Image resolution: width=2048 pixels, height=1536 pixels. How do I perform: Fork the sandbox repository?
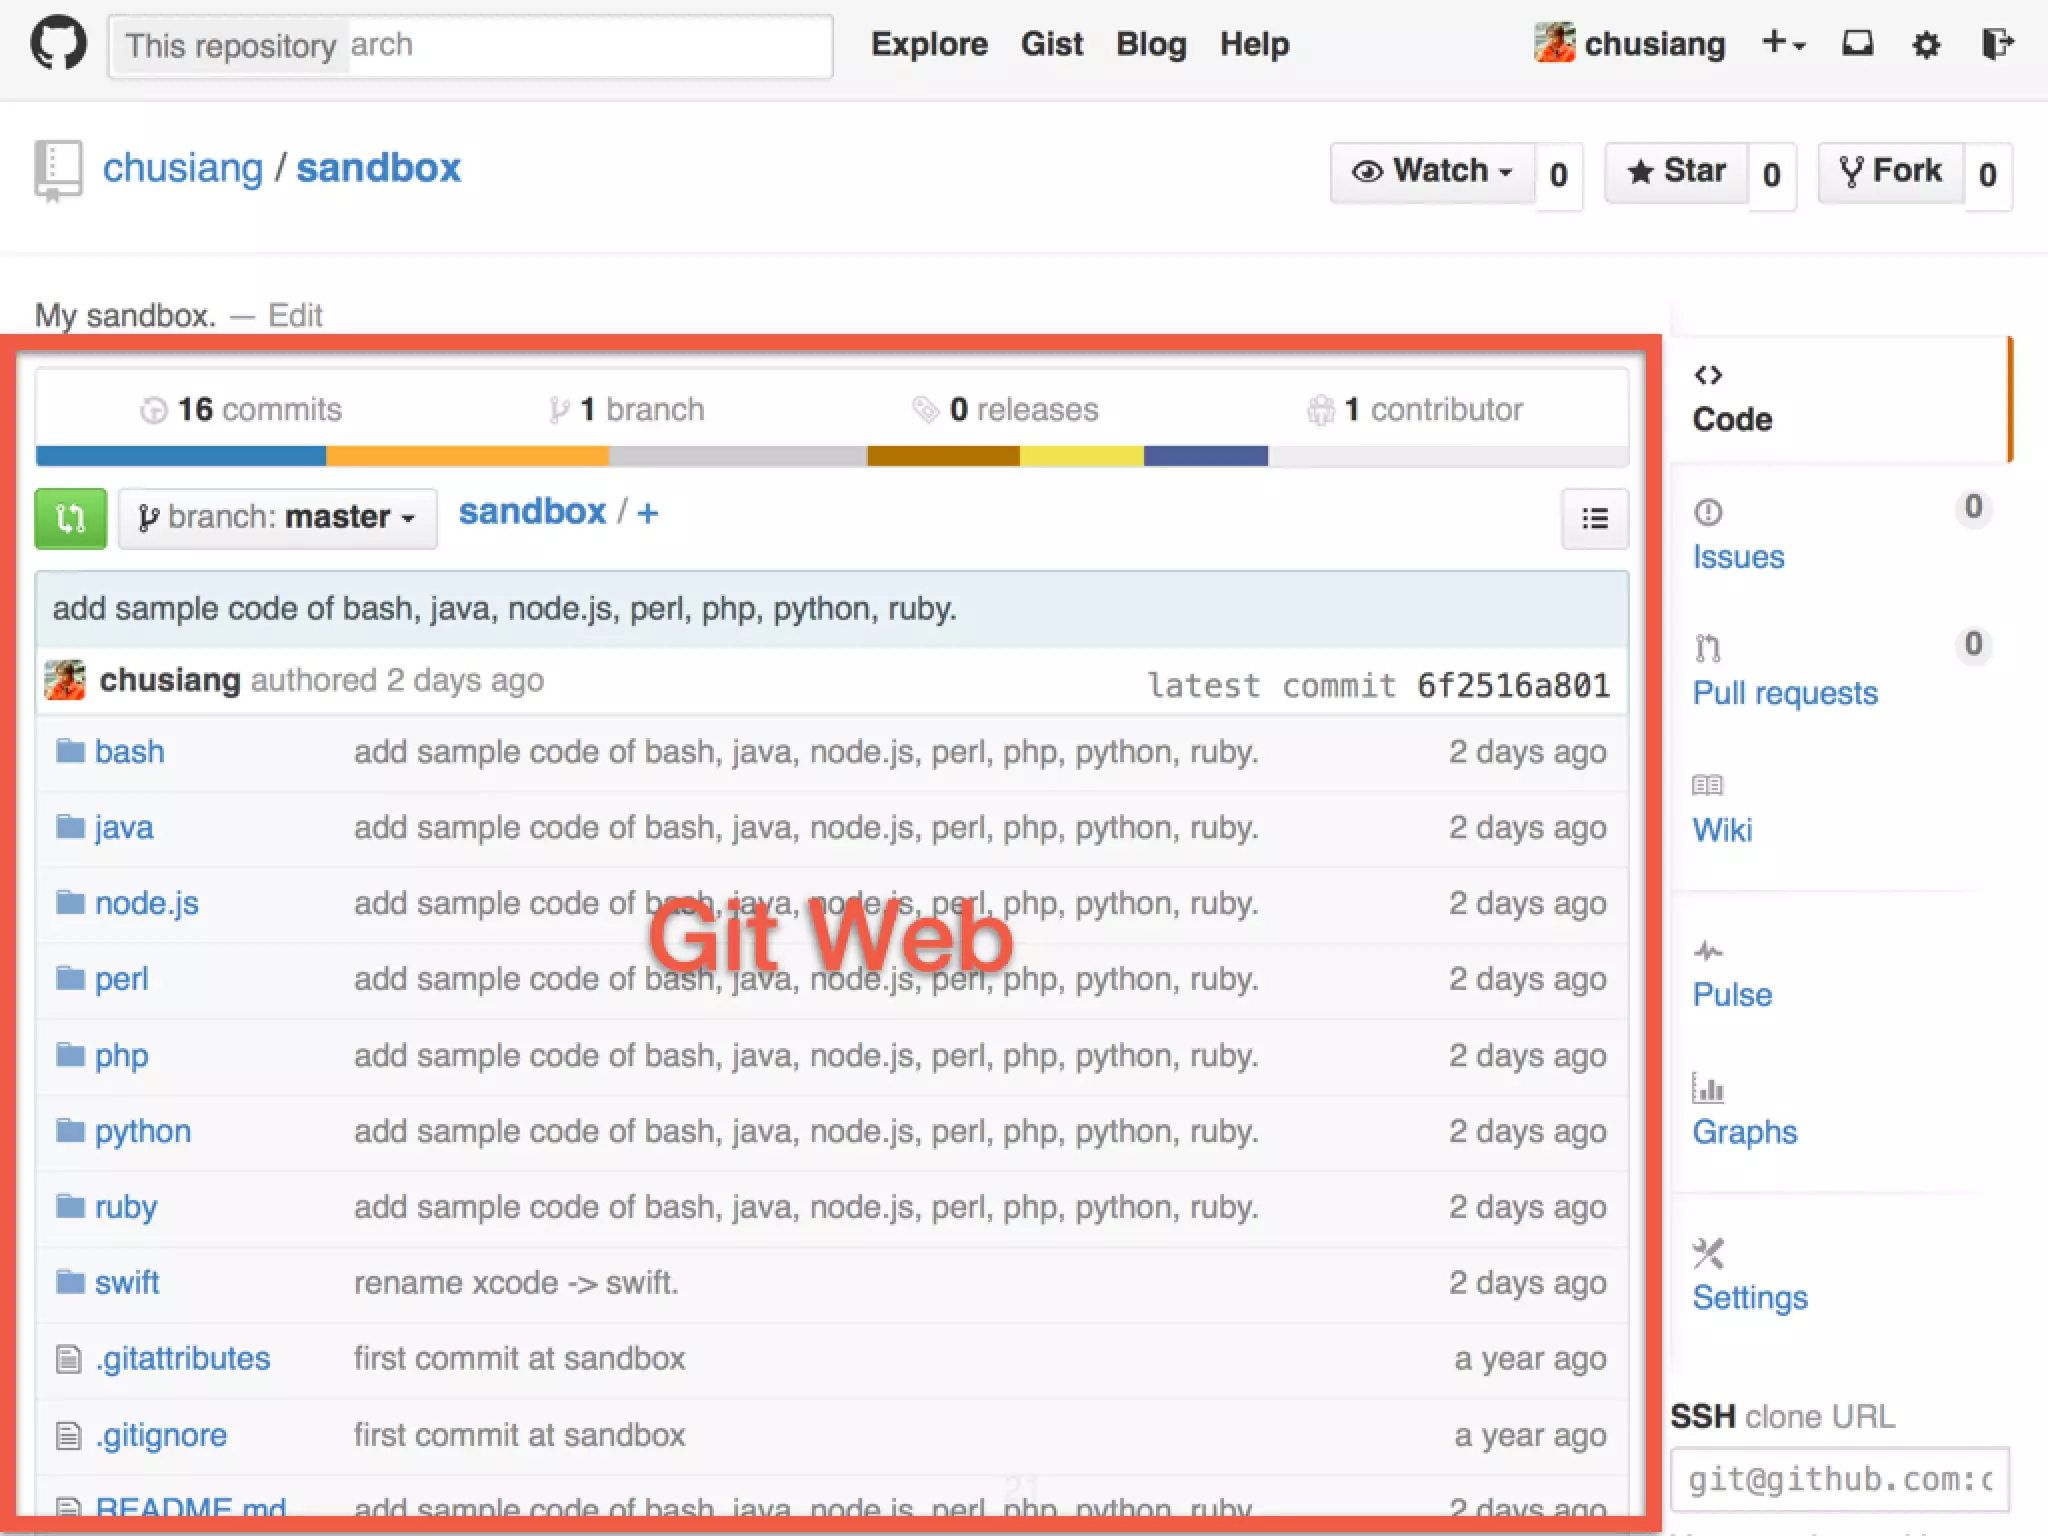[1891, 172]
